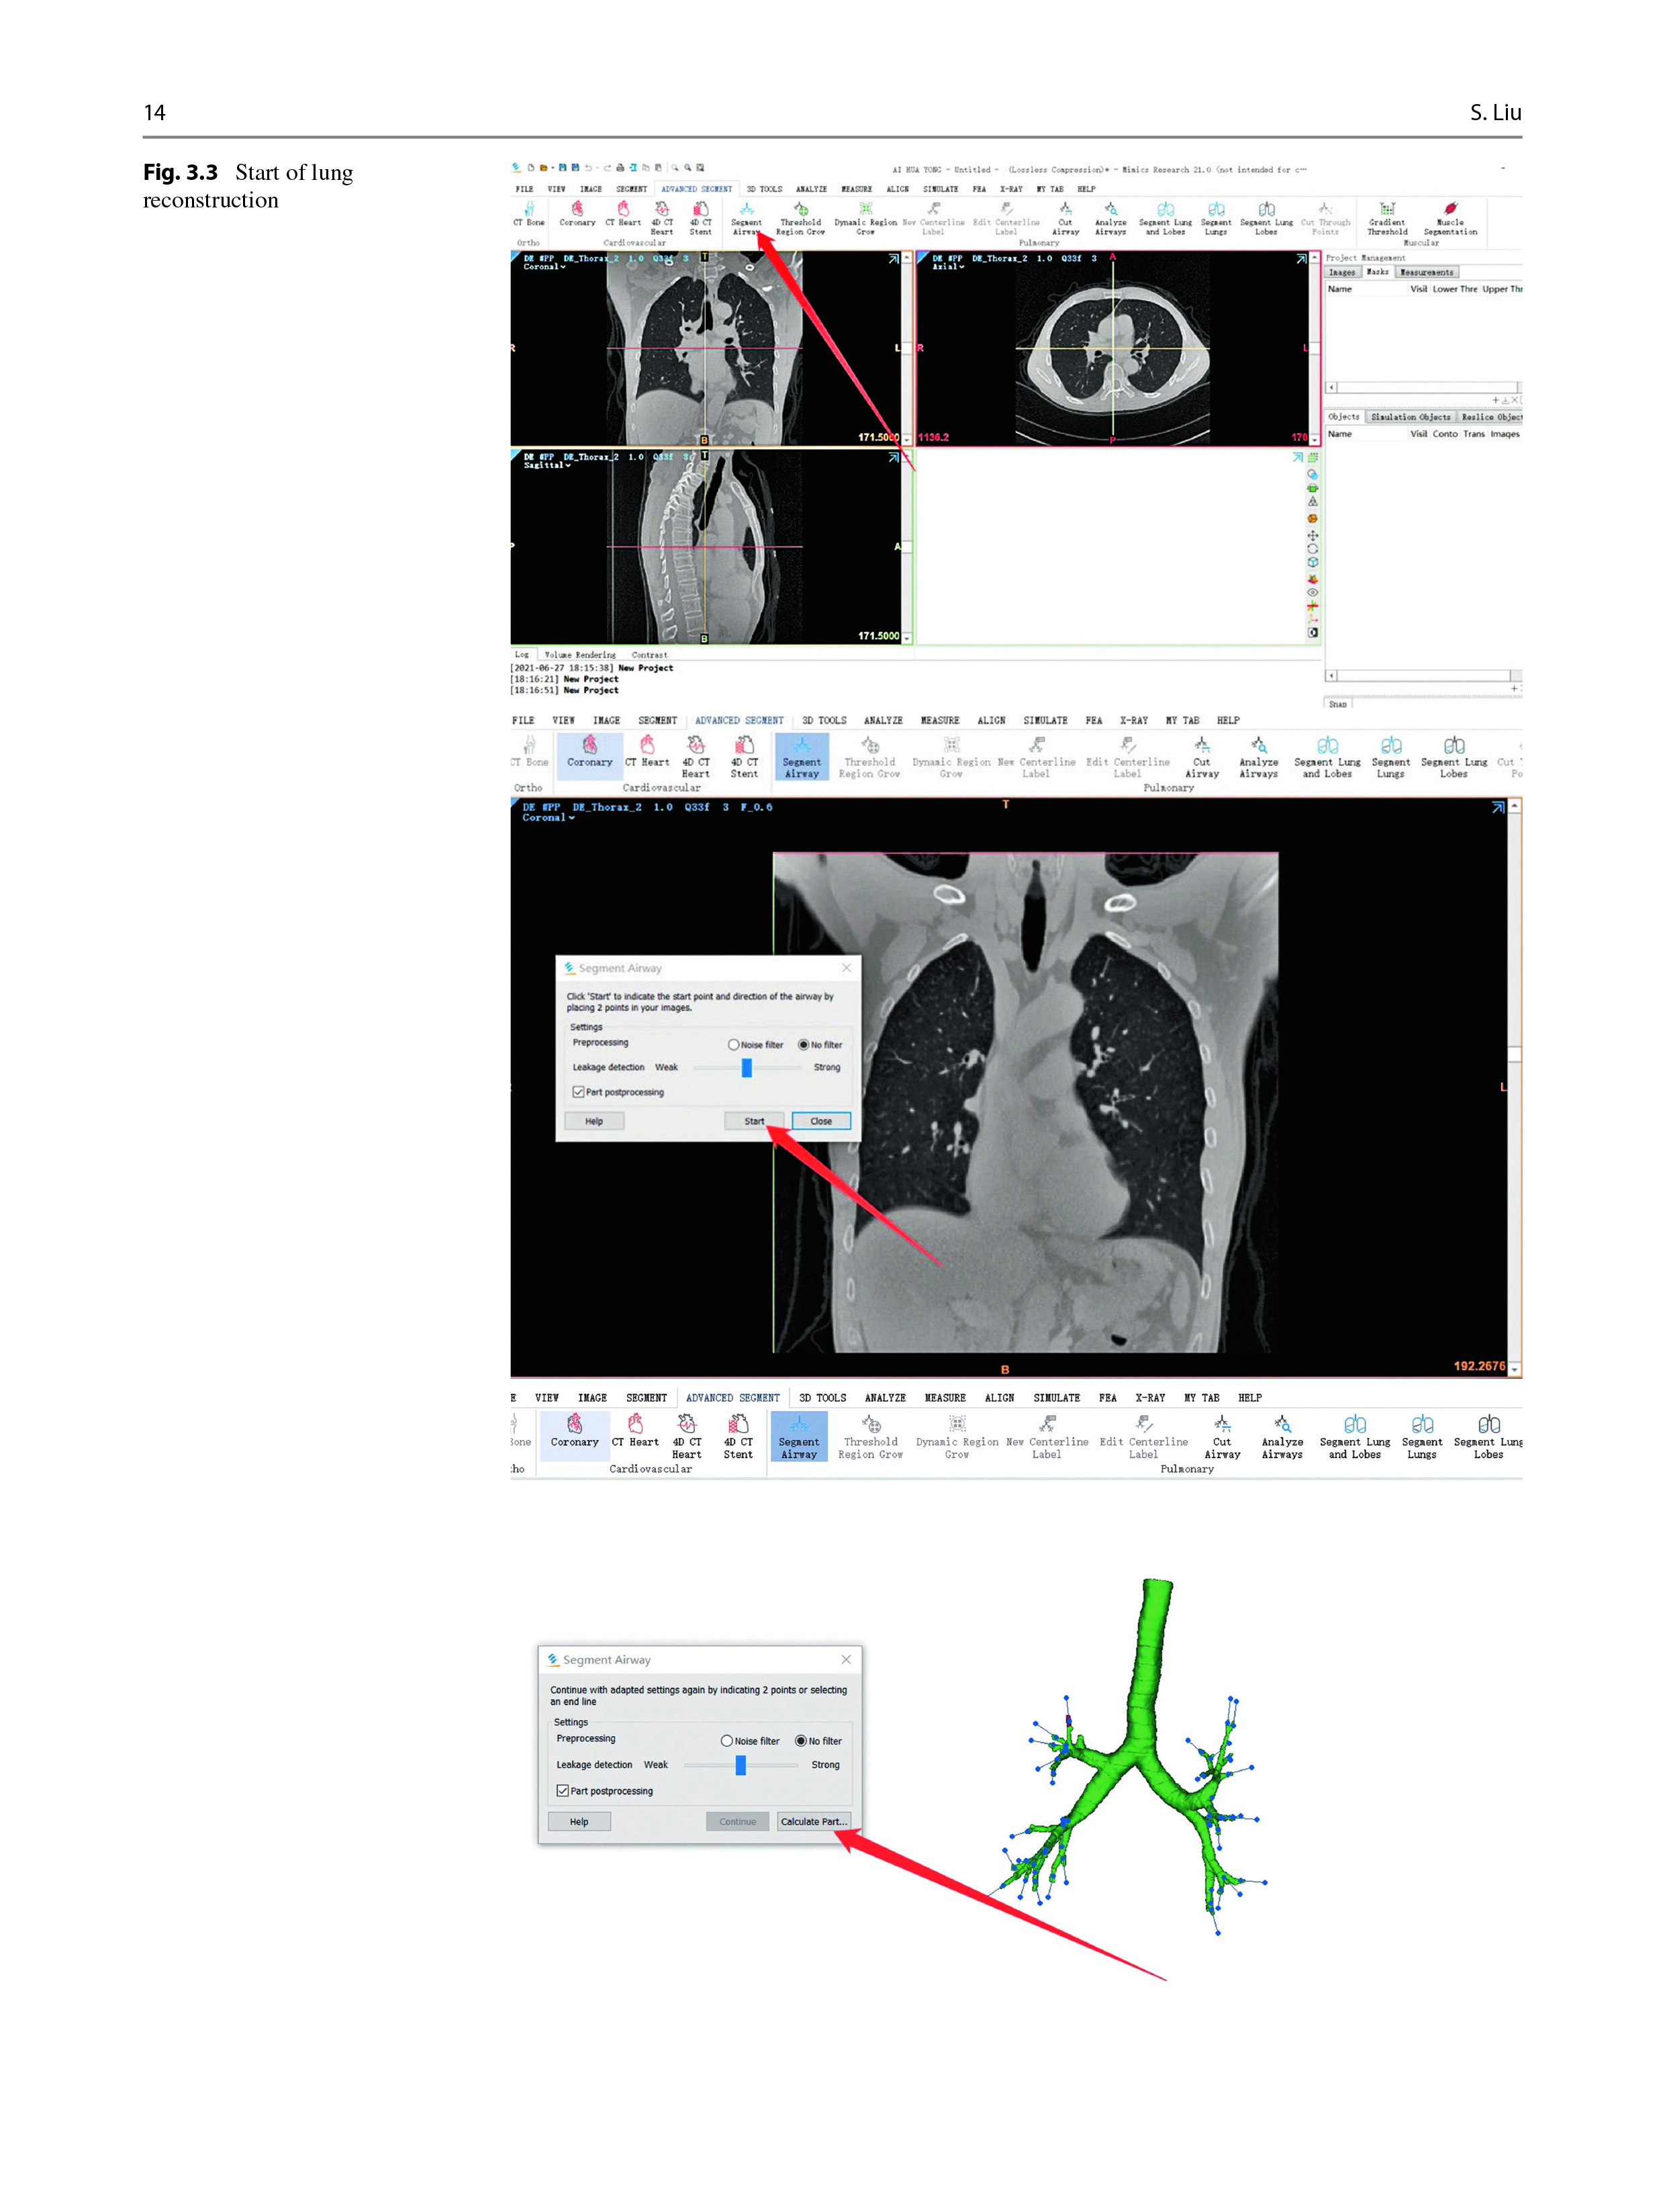Maximize the Axial view in the four-view window
The height and width of the screenshot is (2212, 1665).
[x=1301, y=259]
